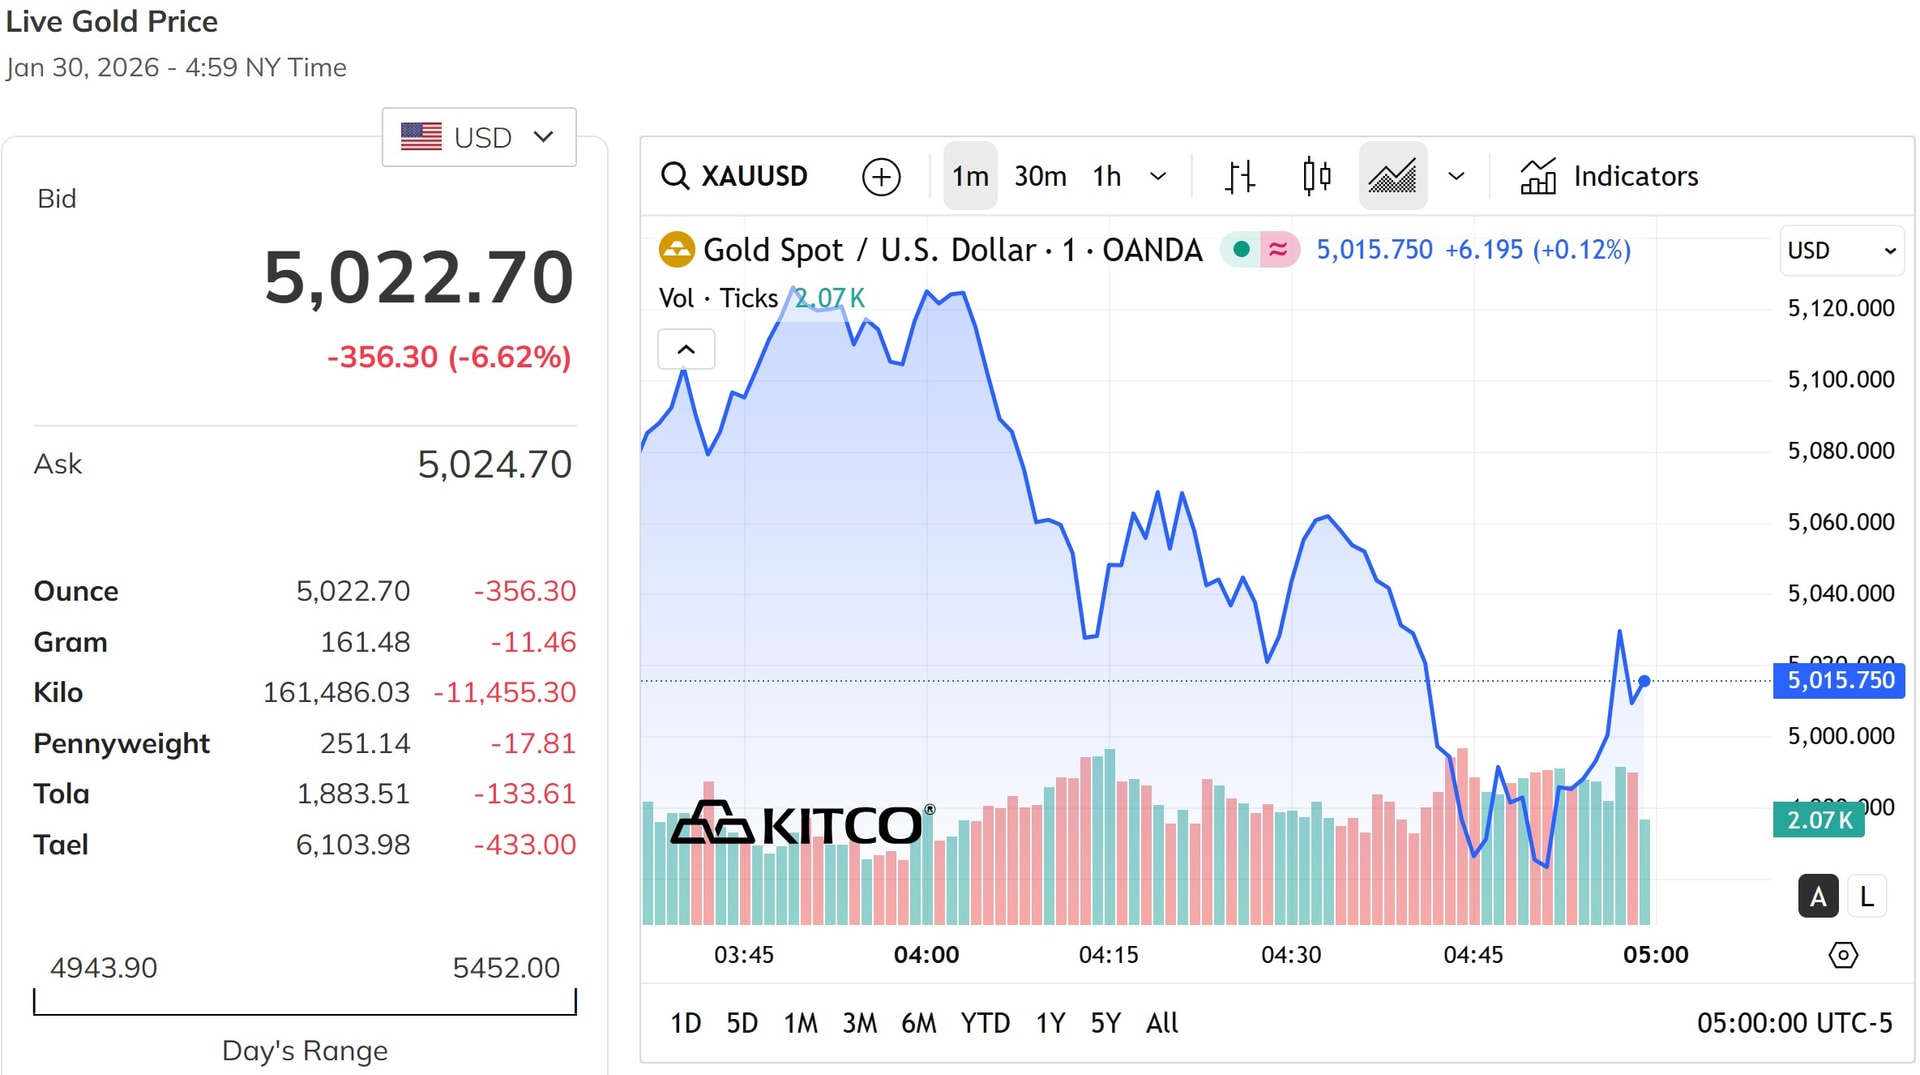Viewport: 1920px width, 1075px height.
Task: Collapse the legend with the up chevron
Action: (686, 349)
